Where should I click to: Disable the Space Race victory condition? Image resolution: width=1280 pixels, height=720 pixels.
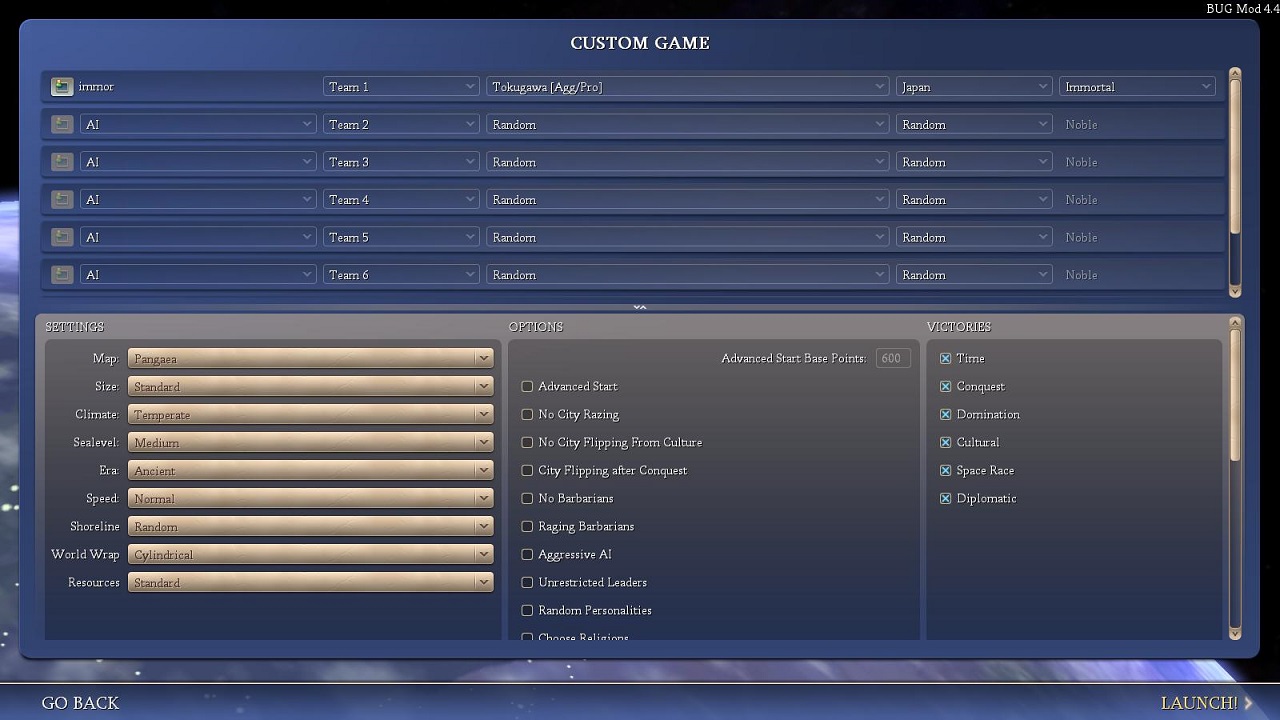click(x=945, y=470)
